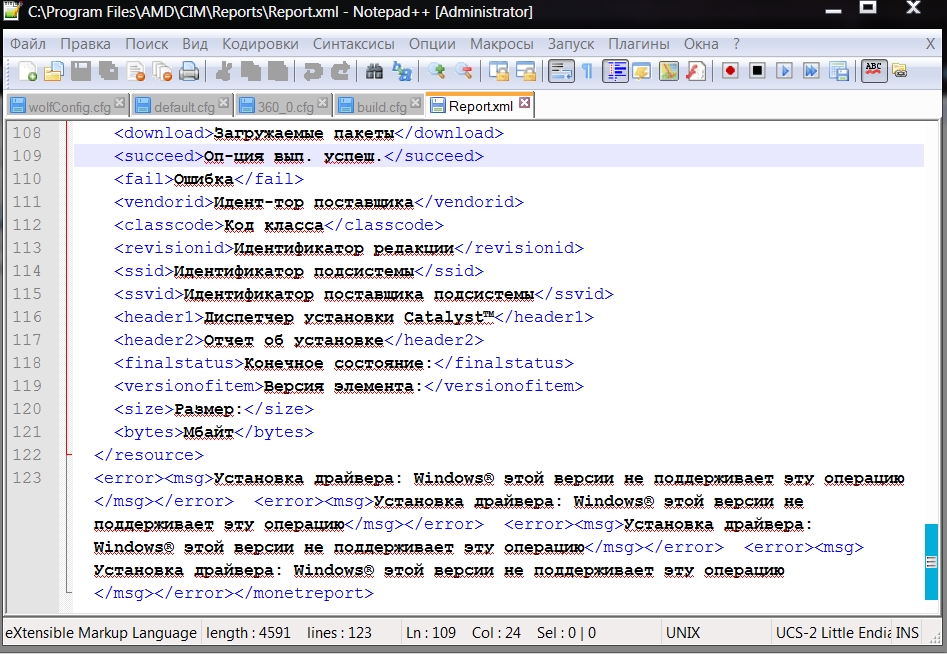Click the New file toolbar icon

pos(29,71)
